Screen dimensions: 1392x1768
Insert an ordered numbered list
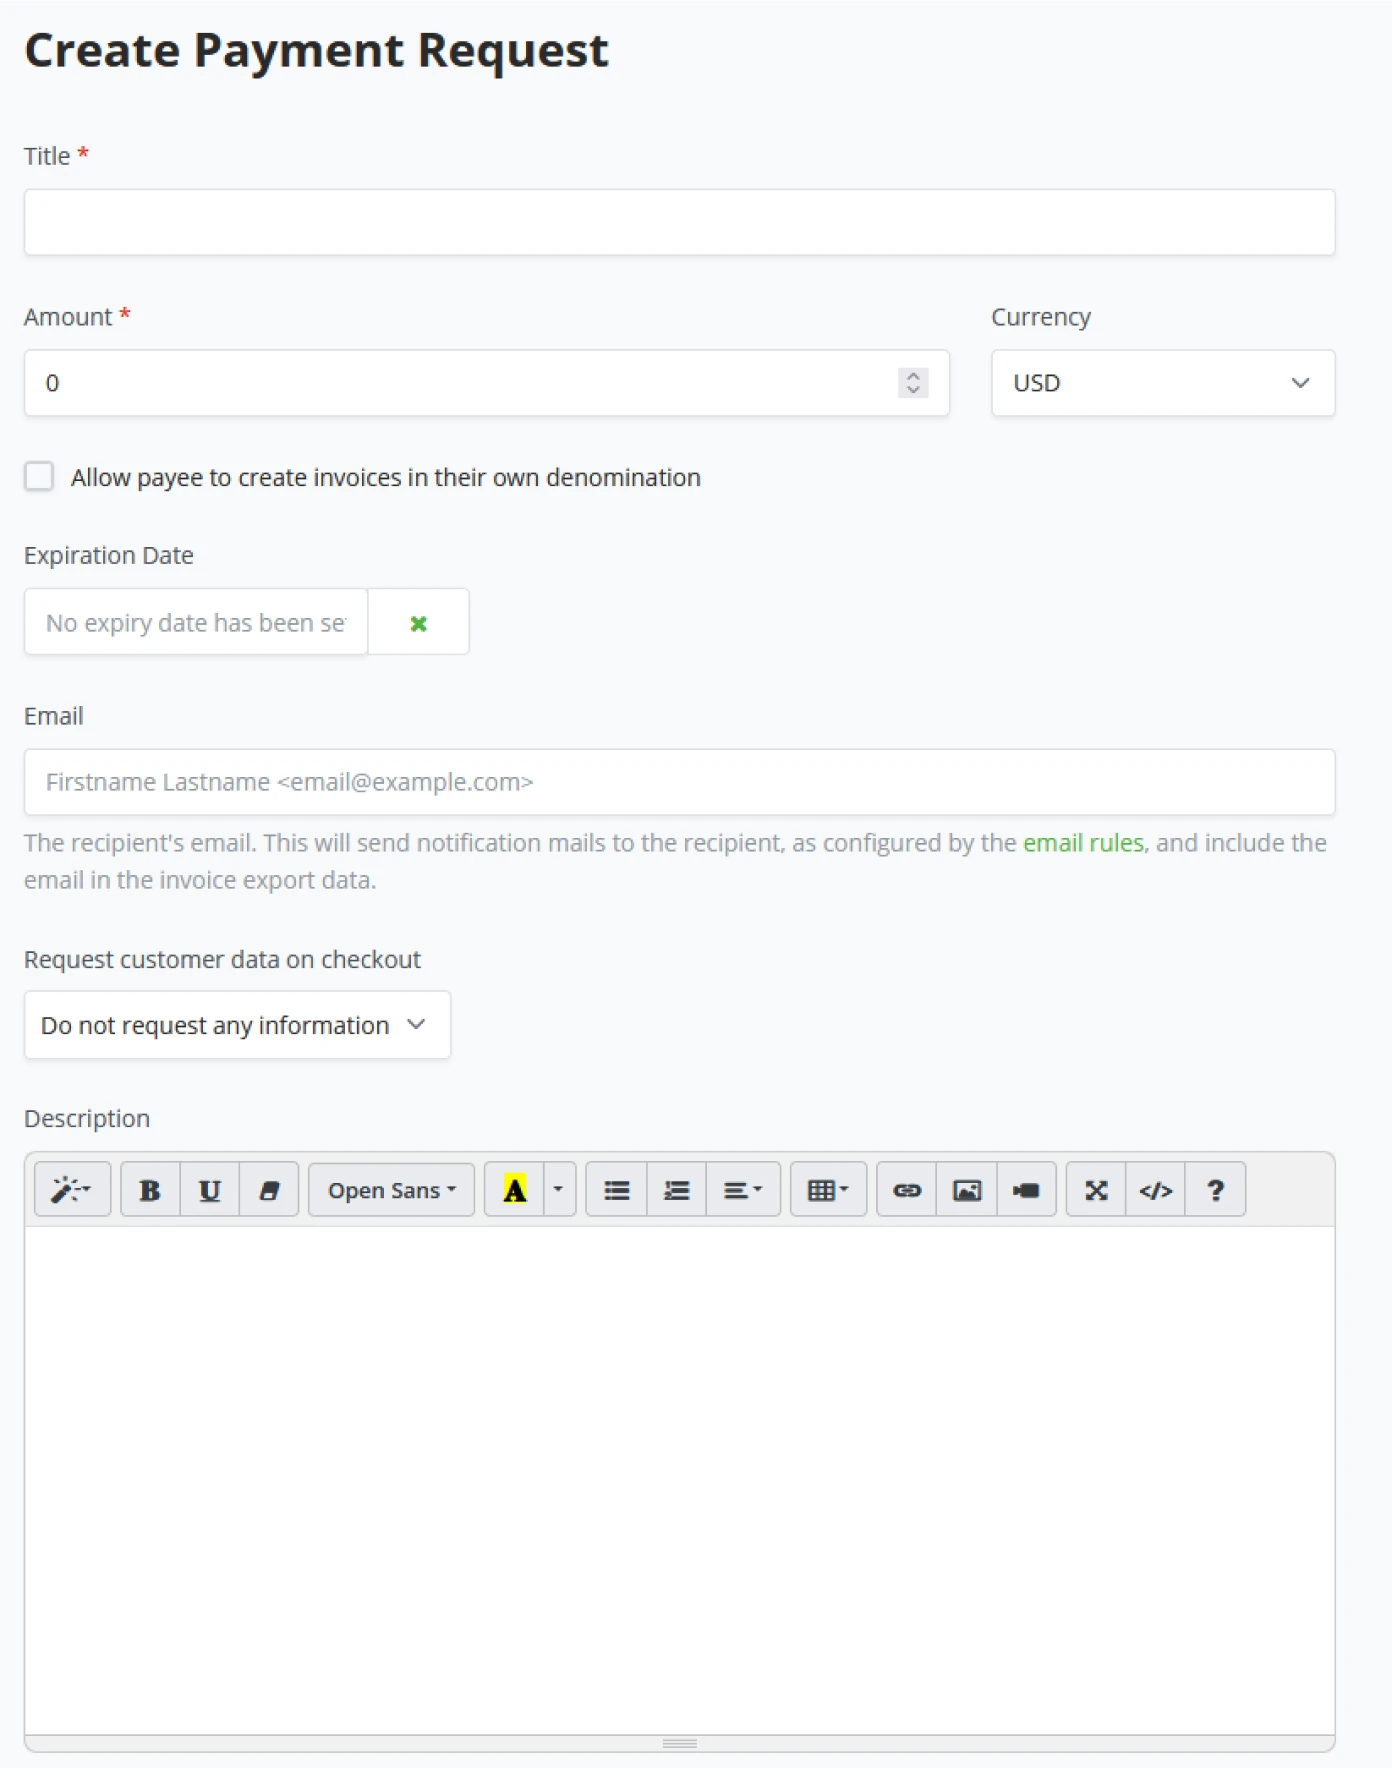(677, 1190)
